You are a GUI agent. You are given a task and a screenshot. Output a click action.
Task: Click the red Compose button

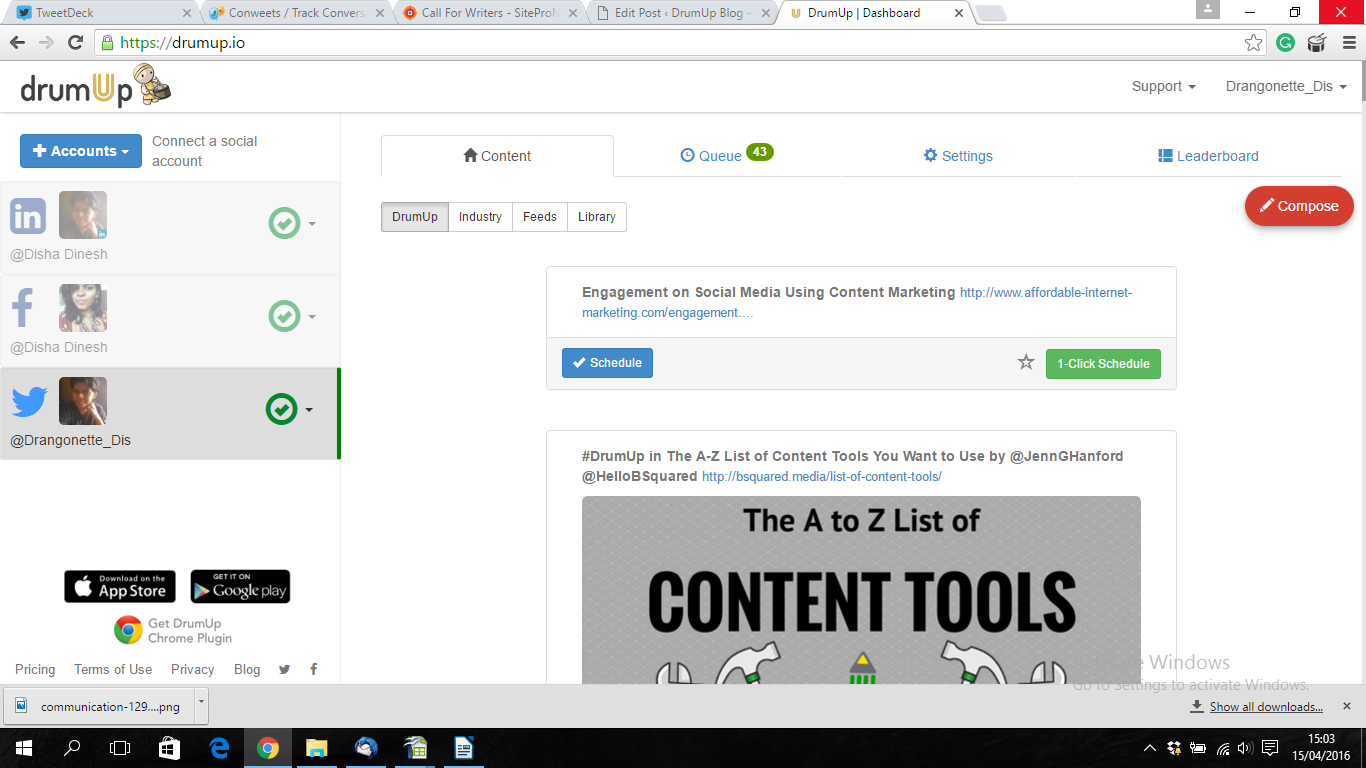click(1299, 206)
